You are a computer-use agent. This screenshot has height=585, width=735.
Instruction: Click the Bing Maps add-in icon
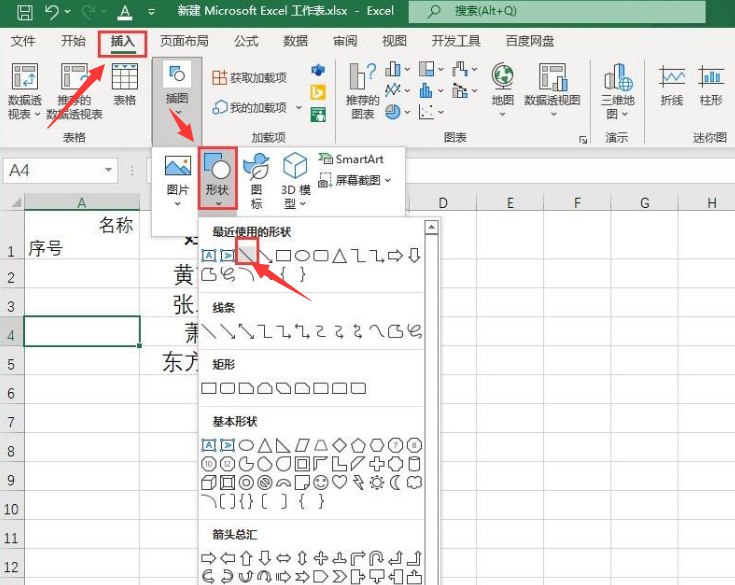click(318, 92)
